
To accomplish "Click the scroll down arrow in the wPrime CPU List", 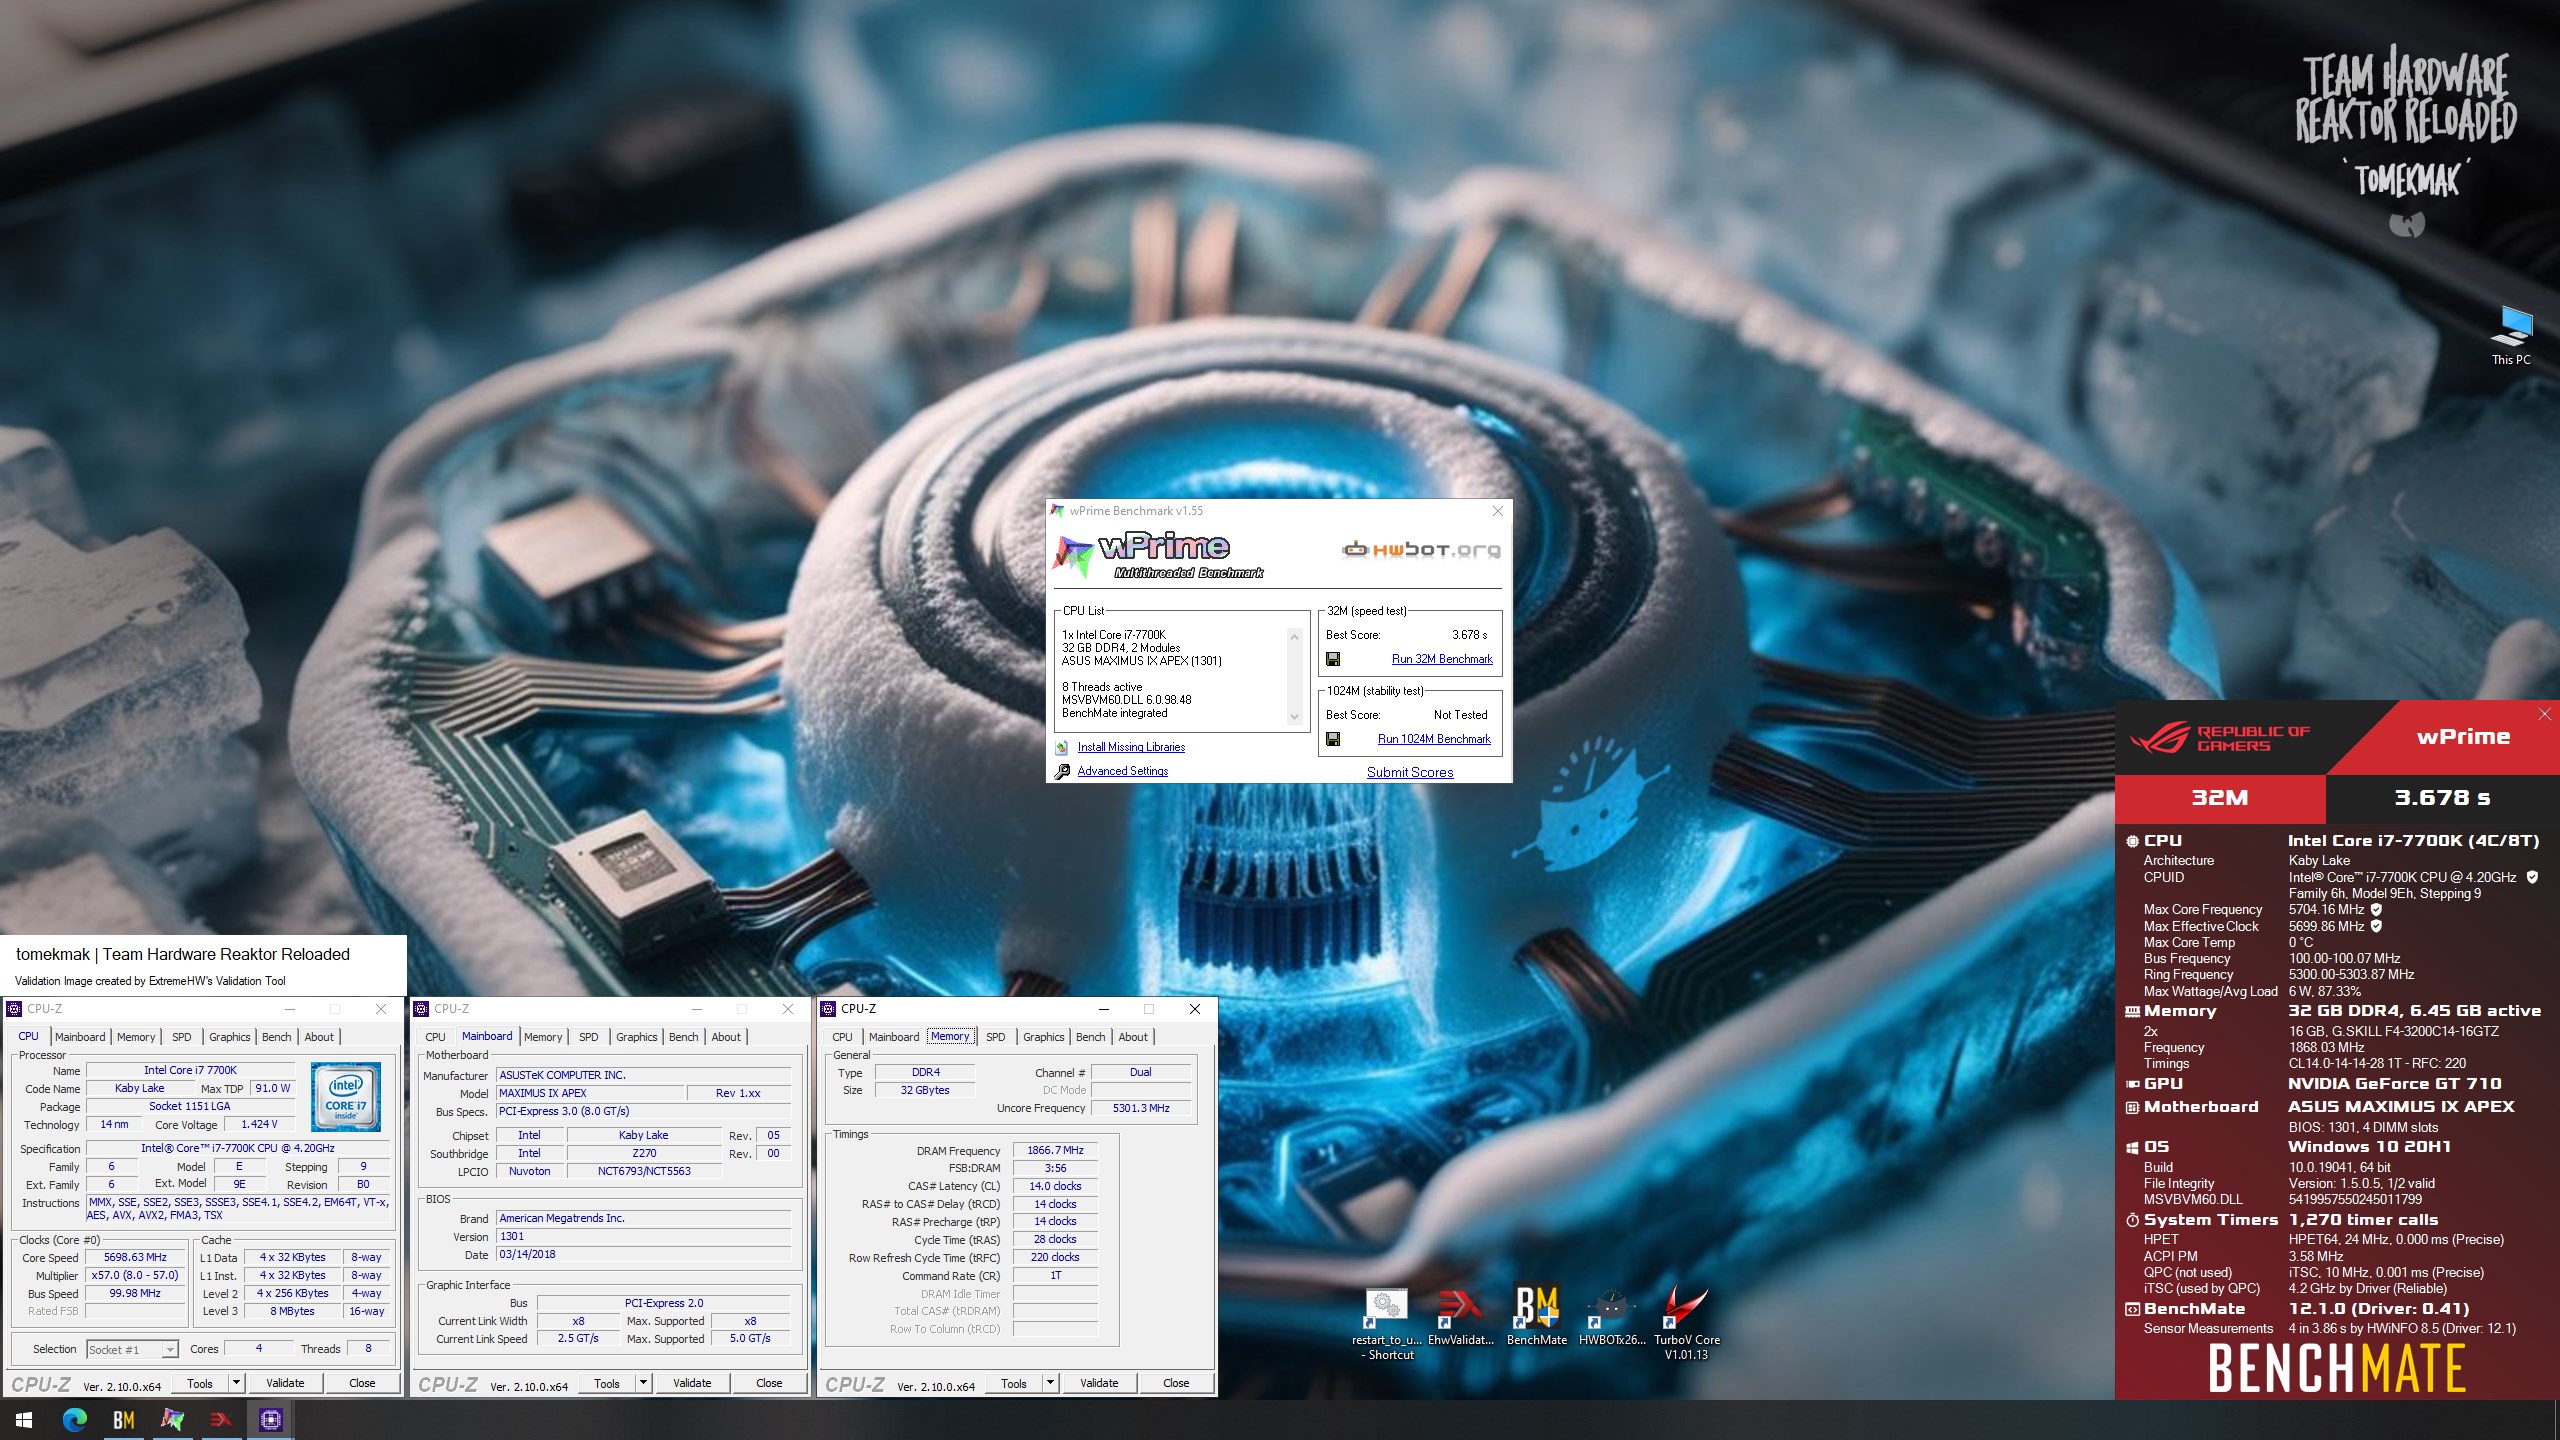I will [x=1294, y=716].
